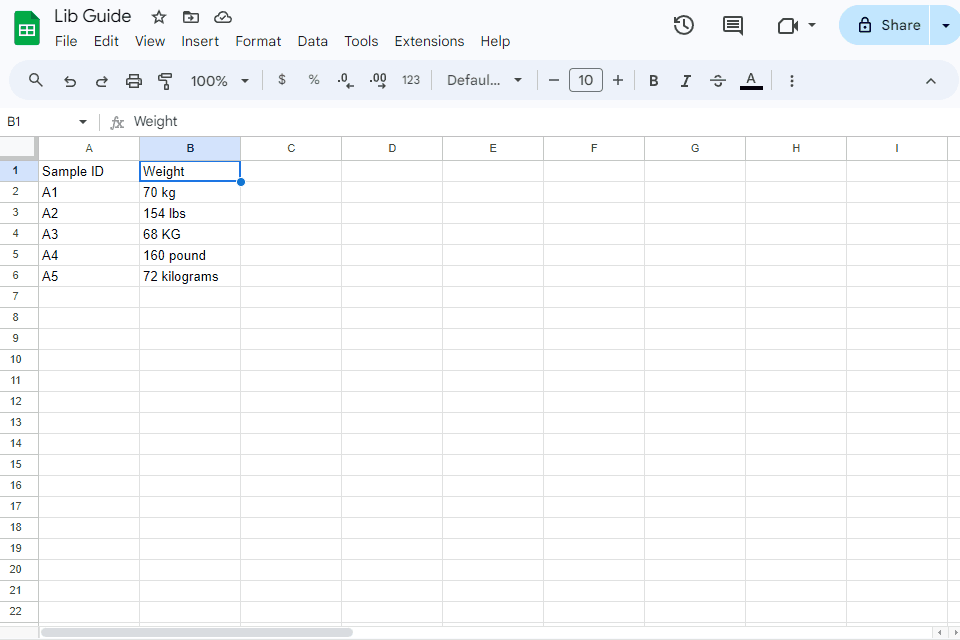Select the cell containing 154 lbs
The image size is (960, 640).
190,213
